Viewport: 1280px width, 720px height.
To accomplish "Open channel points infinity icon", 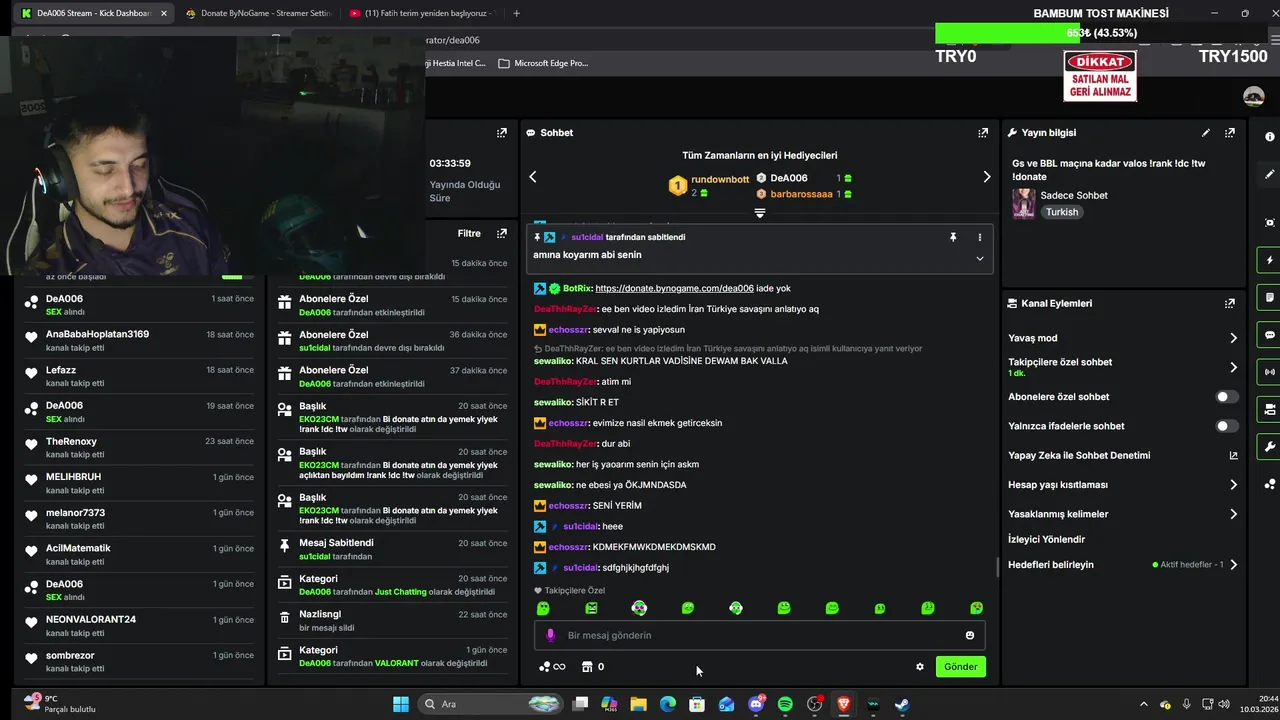I will [x=552, y=667].
